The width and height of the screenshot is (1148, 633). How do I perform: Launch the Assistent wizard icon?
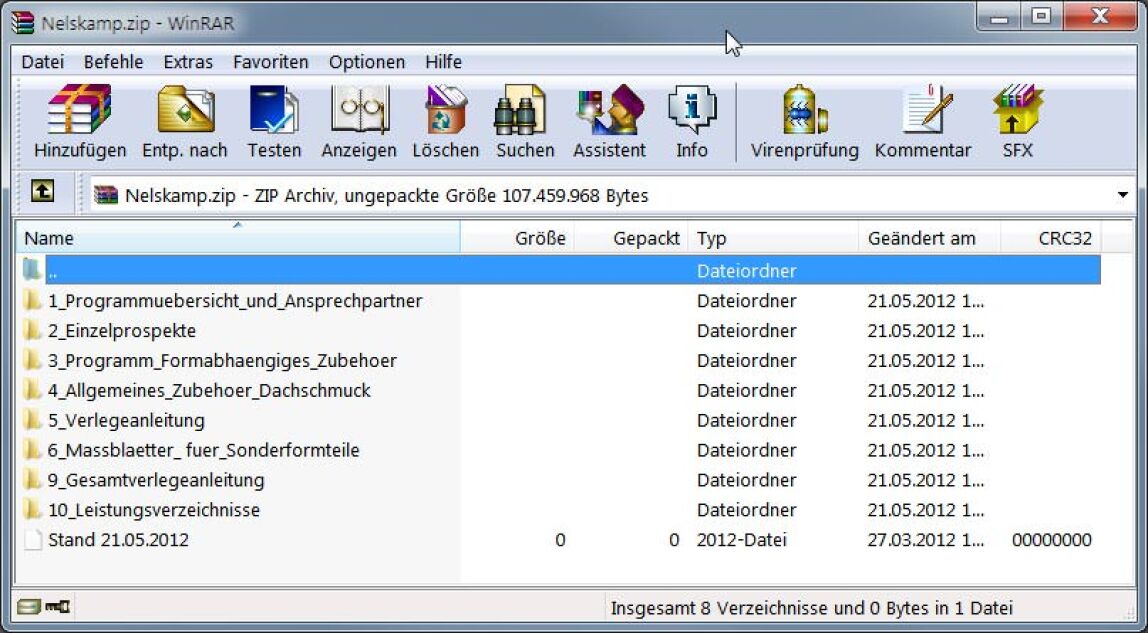pyautogui.click(x=609, y=110)
